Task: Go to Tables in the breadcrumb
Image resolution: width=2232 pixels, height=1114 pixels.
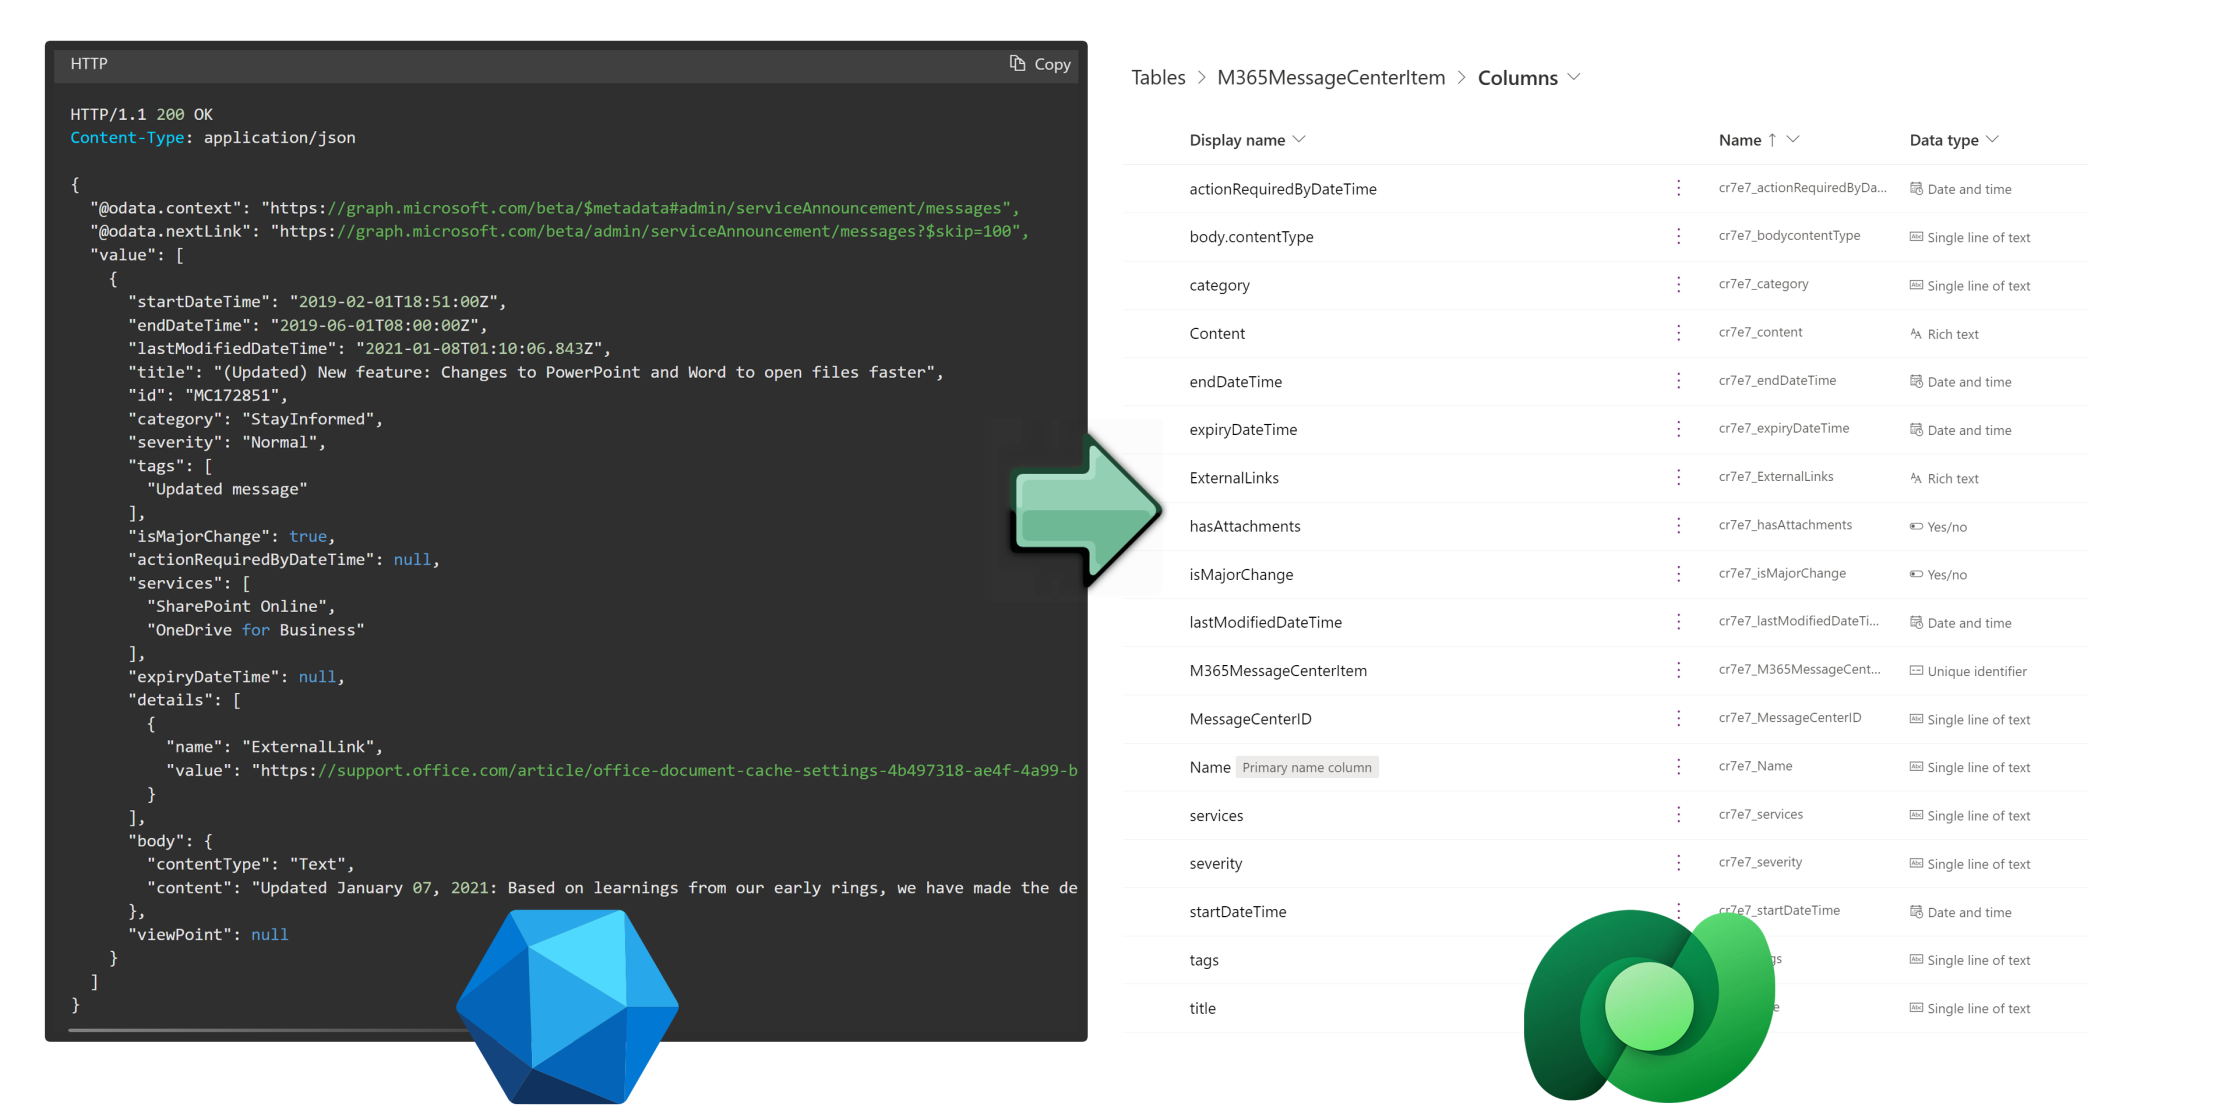Action: pos(1158,78)
